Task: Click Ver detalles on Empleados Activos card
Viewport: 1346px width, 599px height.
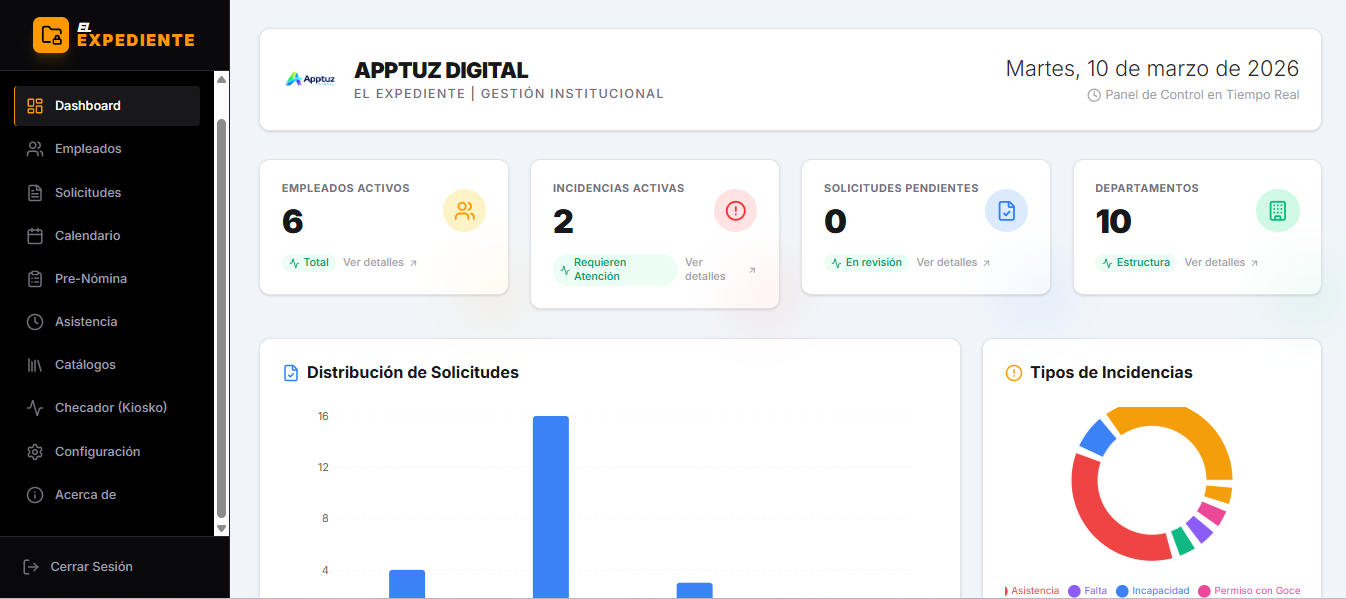Action: tap(380, 263)
